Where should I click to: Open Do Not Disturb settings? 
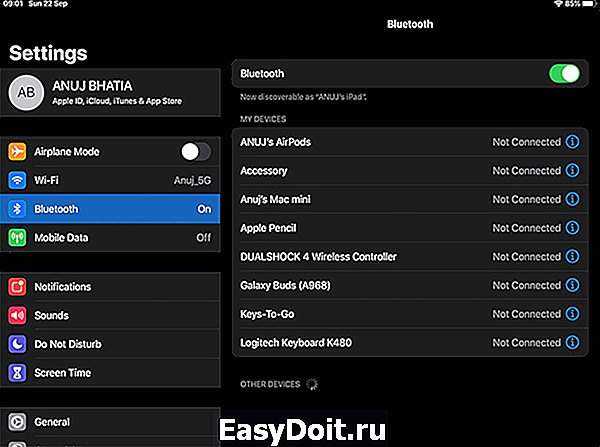110,344
